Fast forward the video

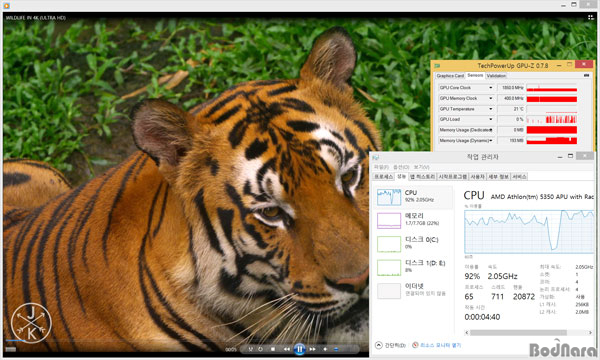click(x=312, y=349)
